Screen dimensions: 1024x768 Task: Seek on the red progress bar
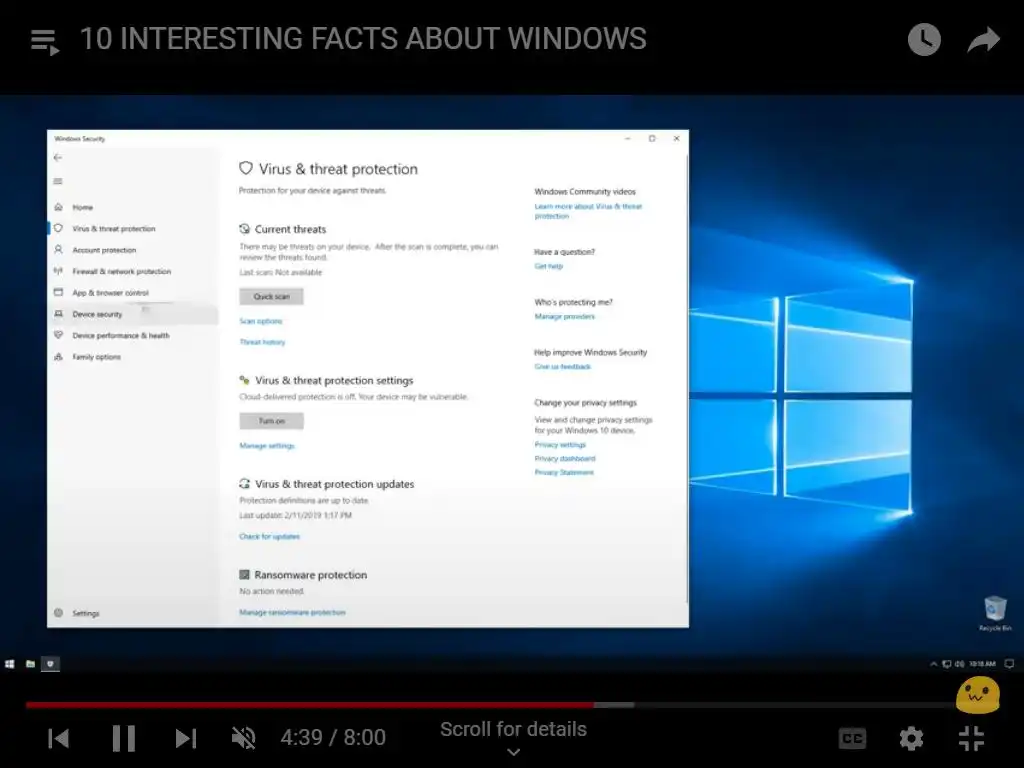click(x=310, y=705)
